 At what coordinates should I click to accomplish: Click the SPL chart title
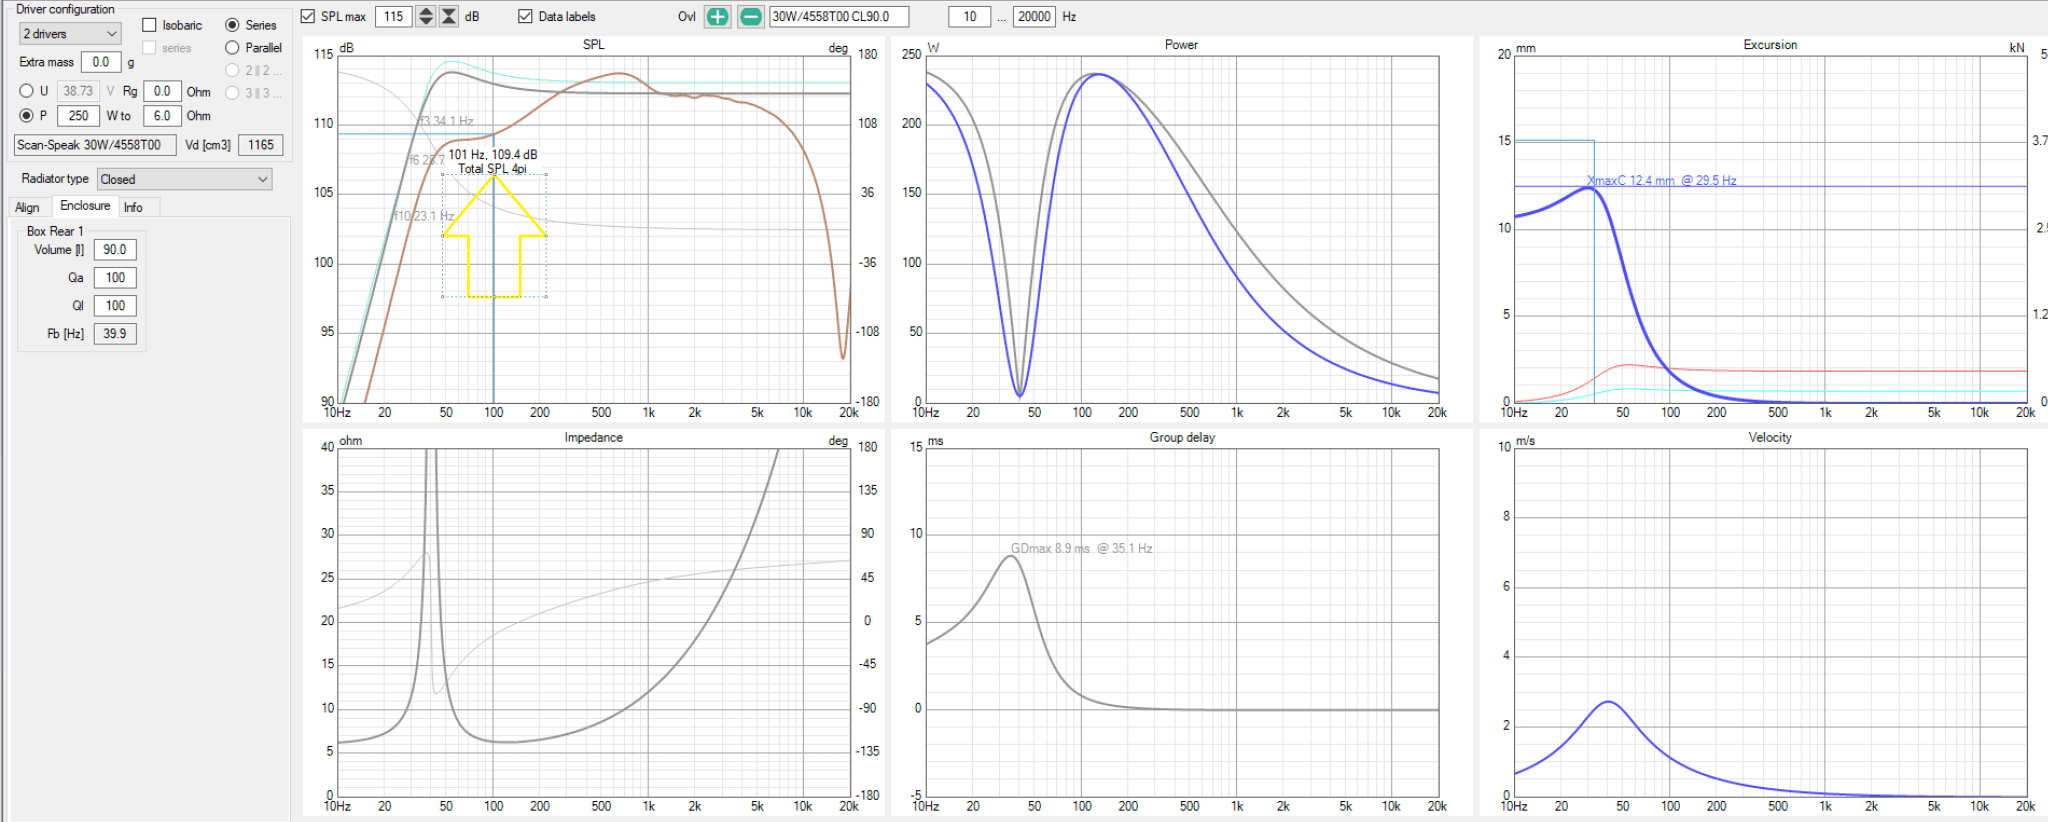[x=594, y=45]
